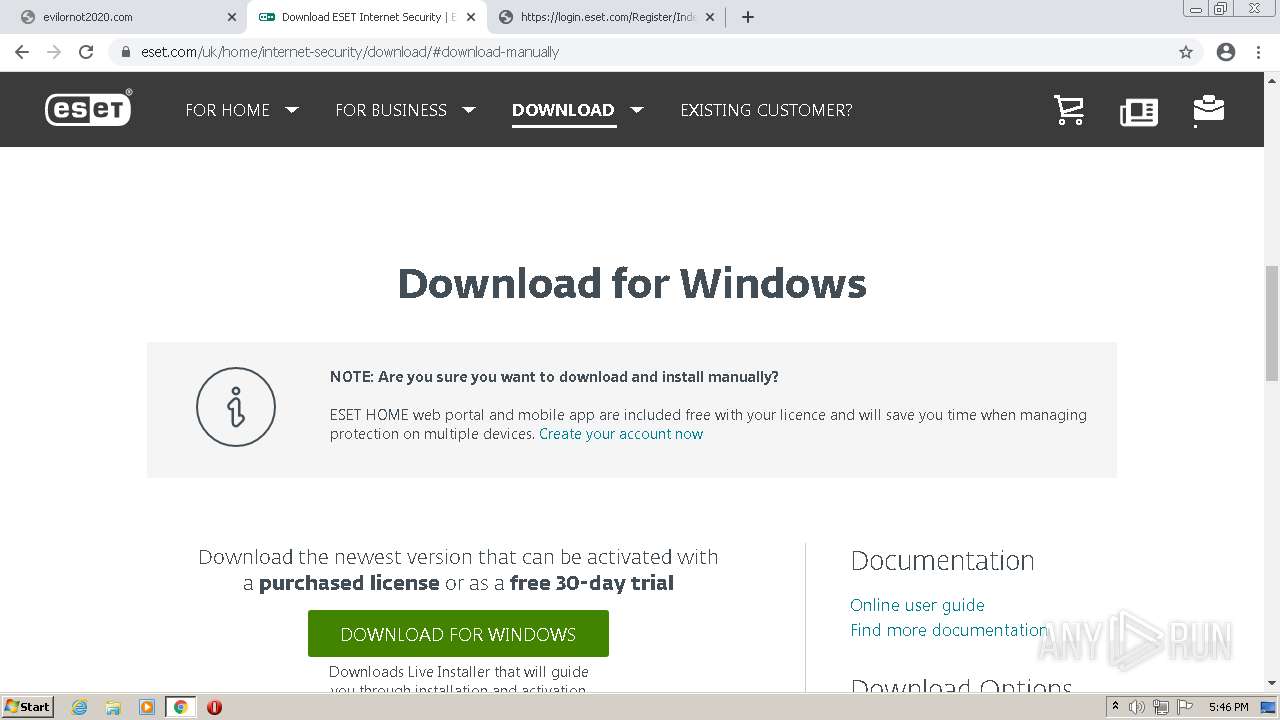Expand the FOR HOME dropdown arrow
The image size is (1280, 720).
click(292, 110)
